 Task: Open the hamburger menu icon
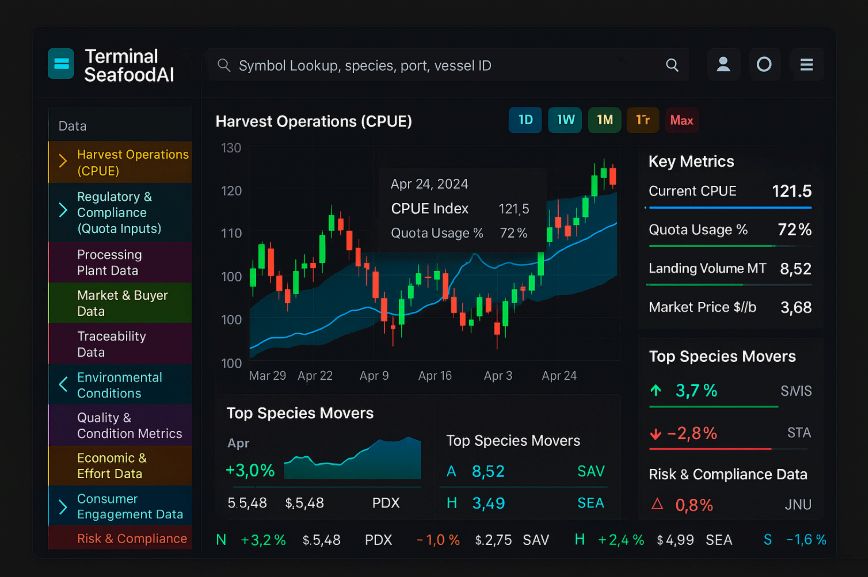click(x=806, y=64)
